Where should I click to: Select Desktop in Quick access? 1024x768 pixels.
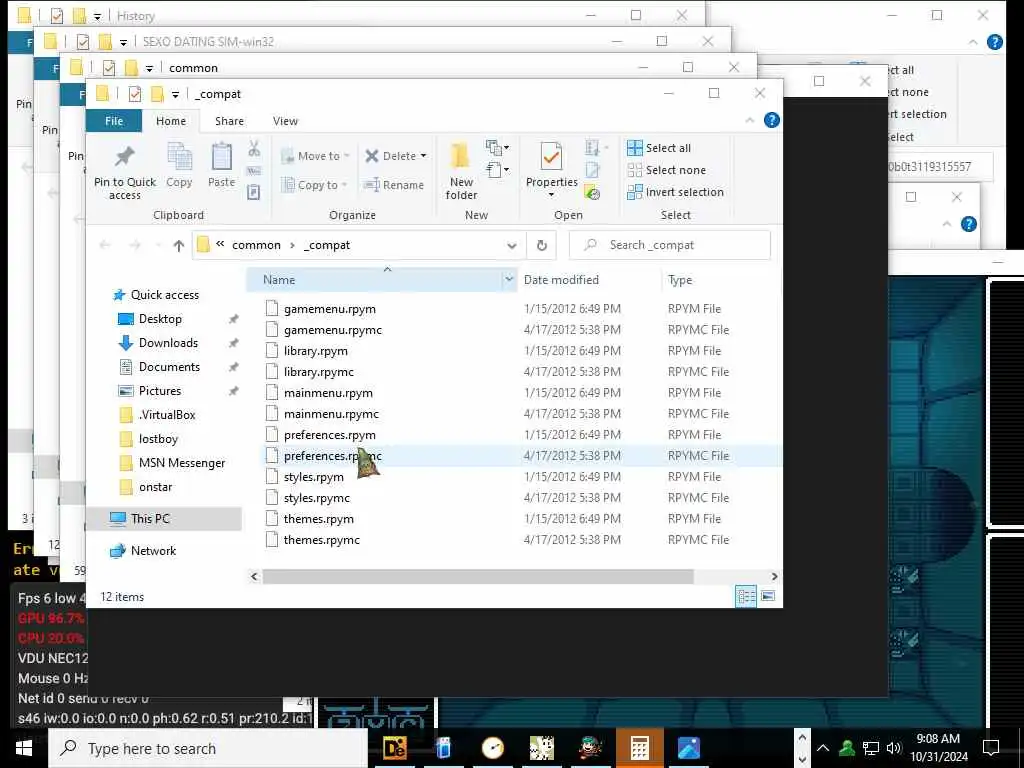pyautogui.click(x=160, y=319)
